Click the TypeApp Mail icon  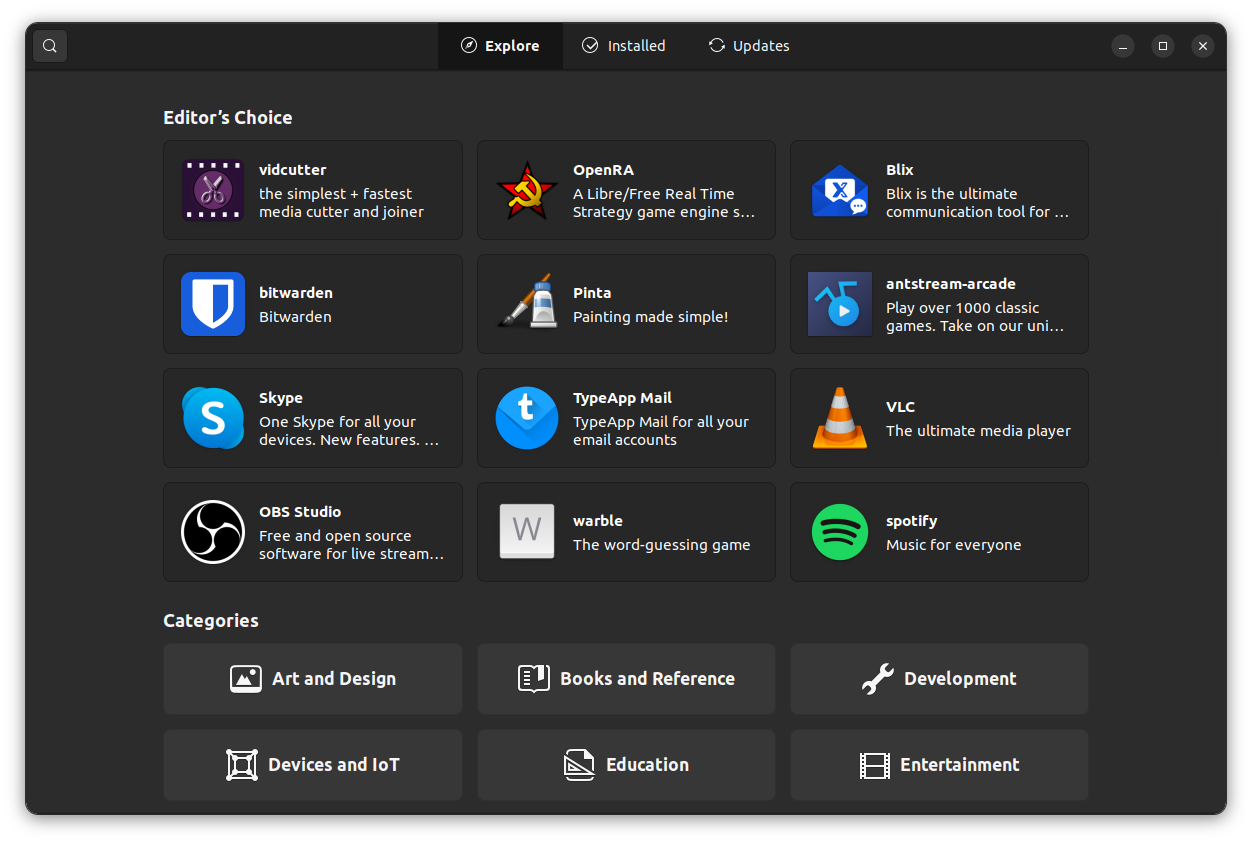tap(527, 418)
